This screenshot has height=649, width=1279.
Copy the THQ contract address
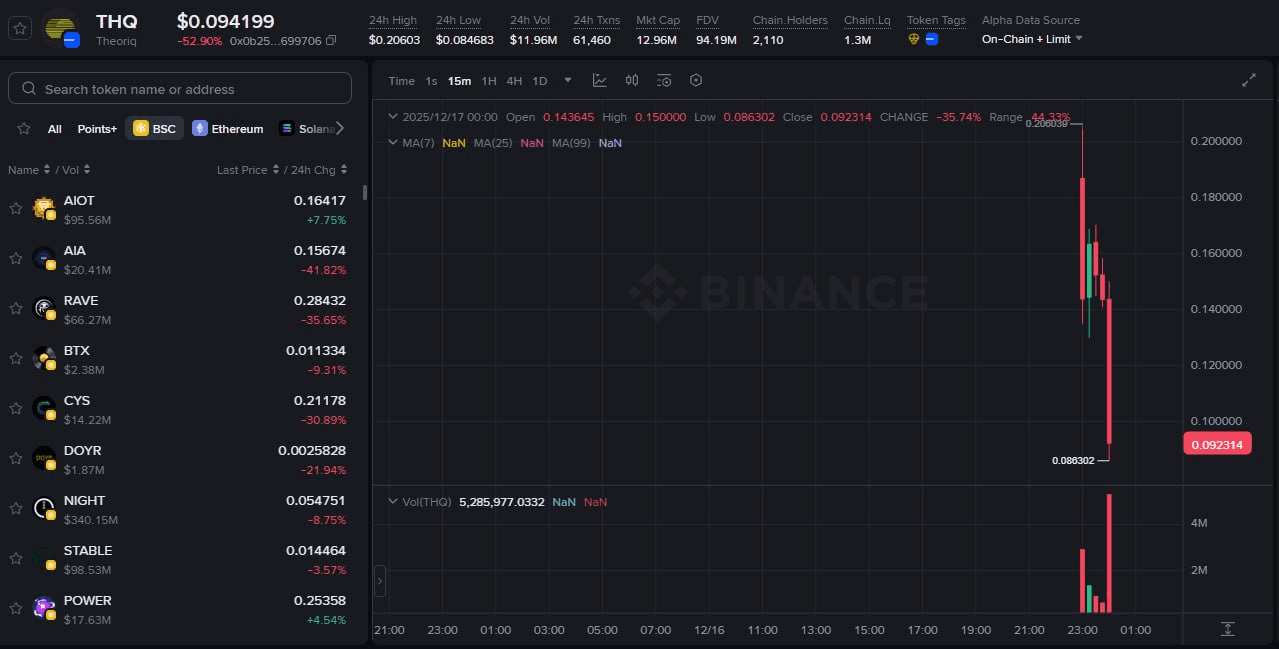click(329, 40)
